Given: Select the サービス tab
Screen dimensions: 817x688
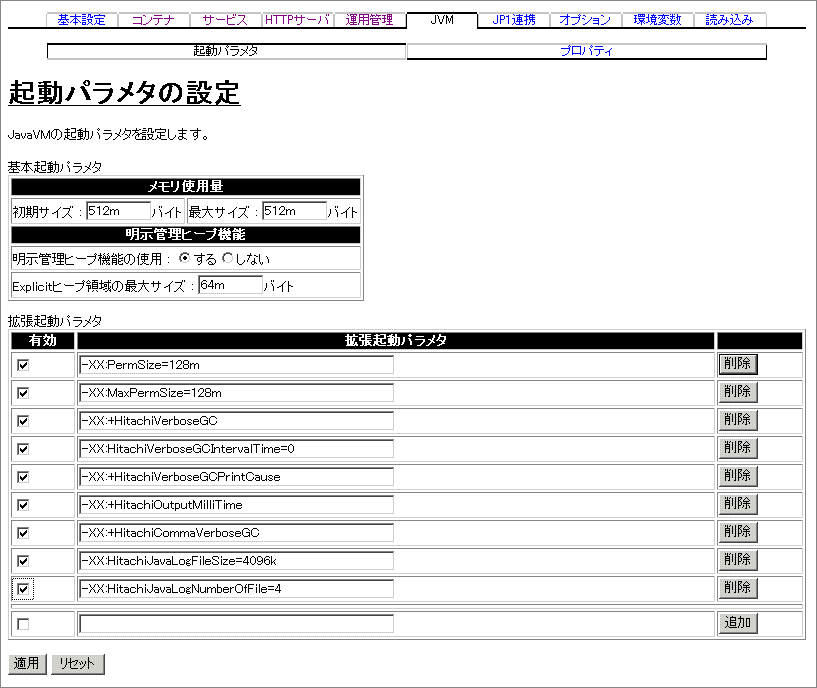Looking at the screenshot, I should click(x=224, y=19).
